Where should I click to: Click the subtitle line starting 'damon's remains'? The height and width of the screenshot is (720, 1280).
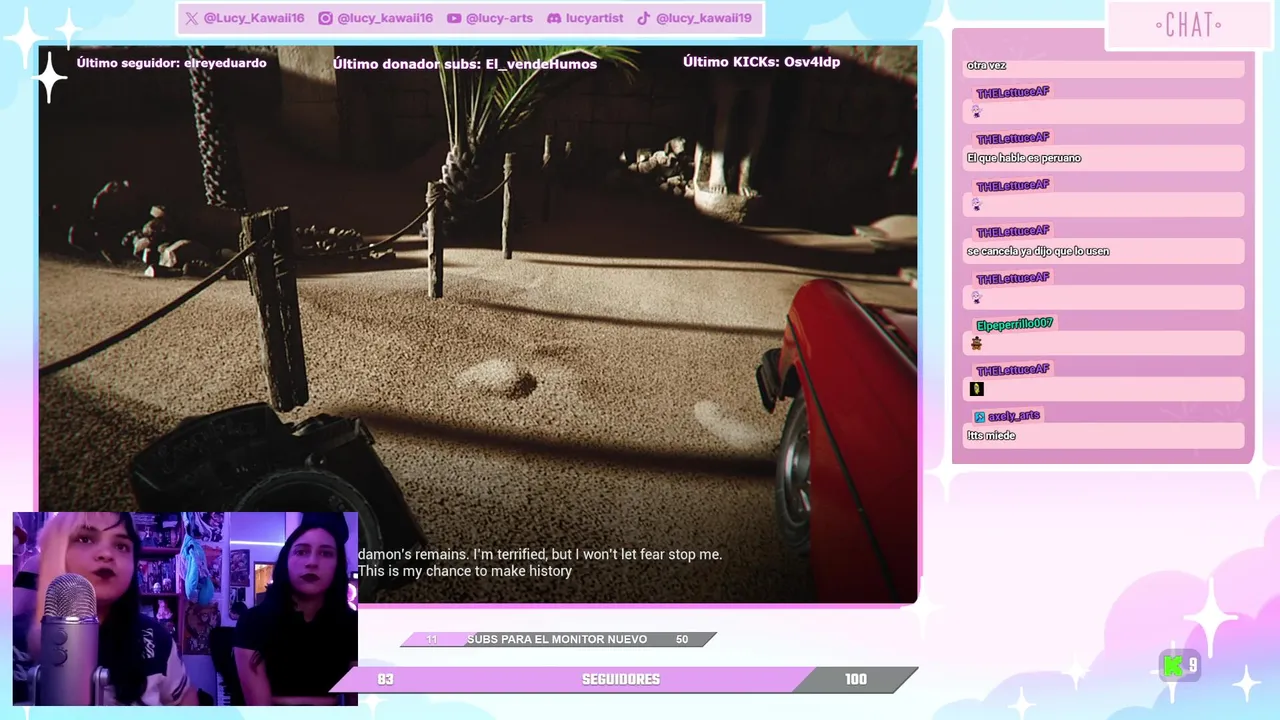540,554
